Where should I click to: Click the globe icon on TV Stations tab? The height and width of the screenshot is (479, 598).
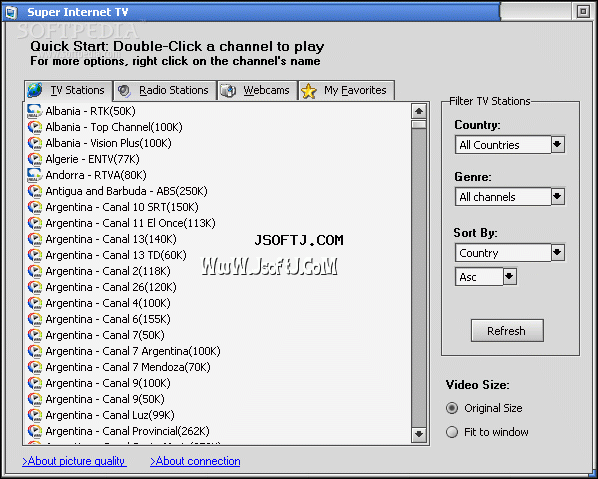point(35,90)
